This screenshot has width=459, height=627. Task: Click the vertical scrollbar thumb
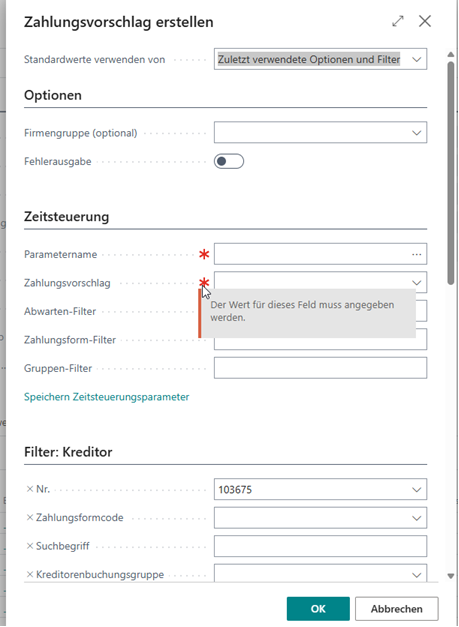tap(451, 172)
